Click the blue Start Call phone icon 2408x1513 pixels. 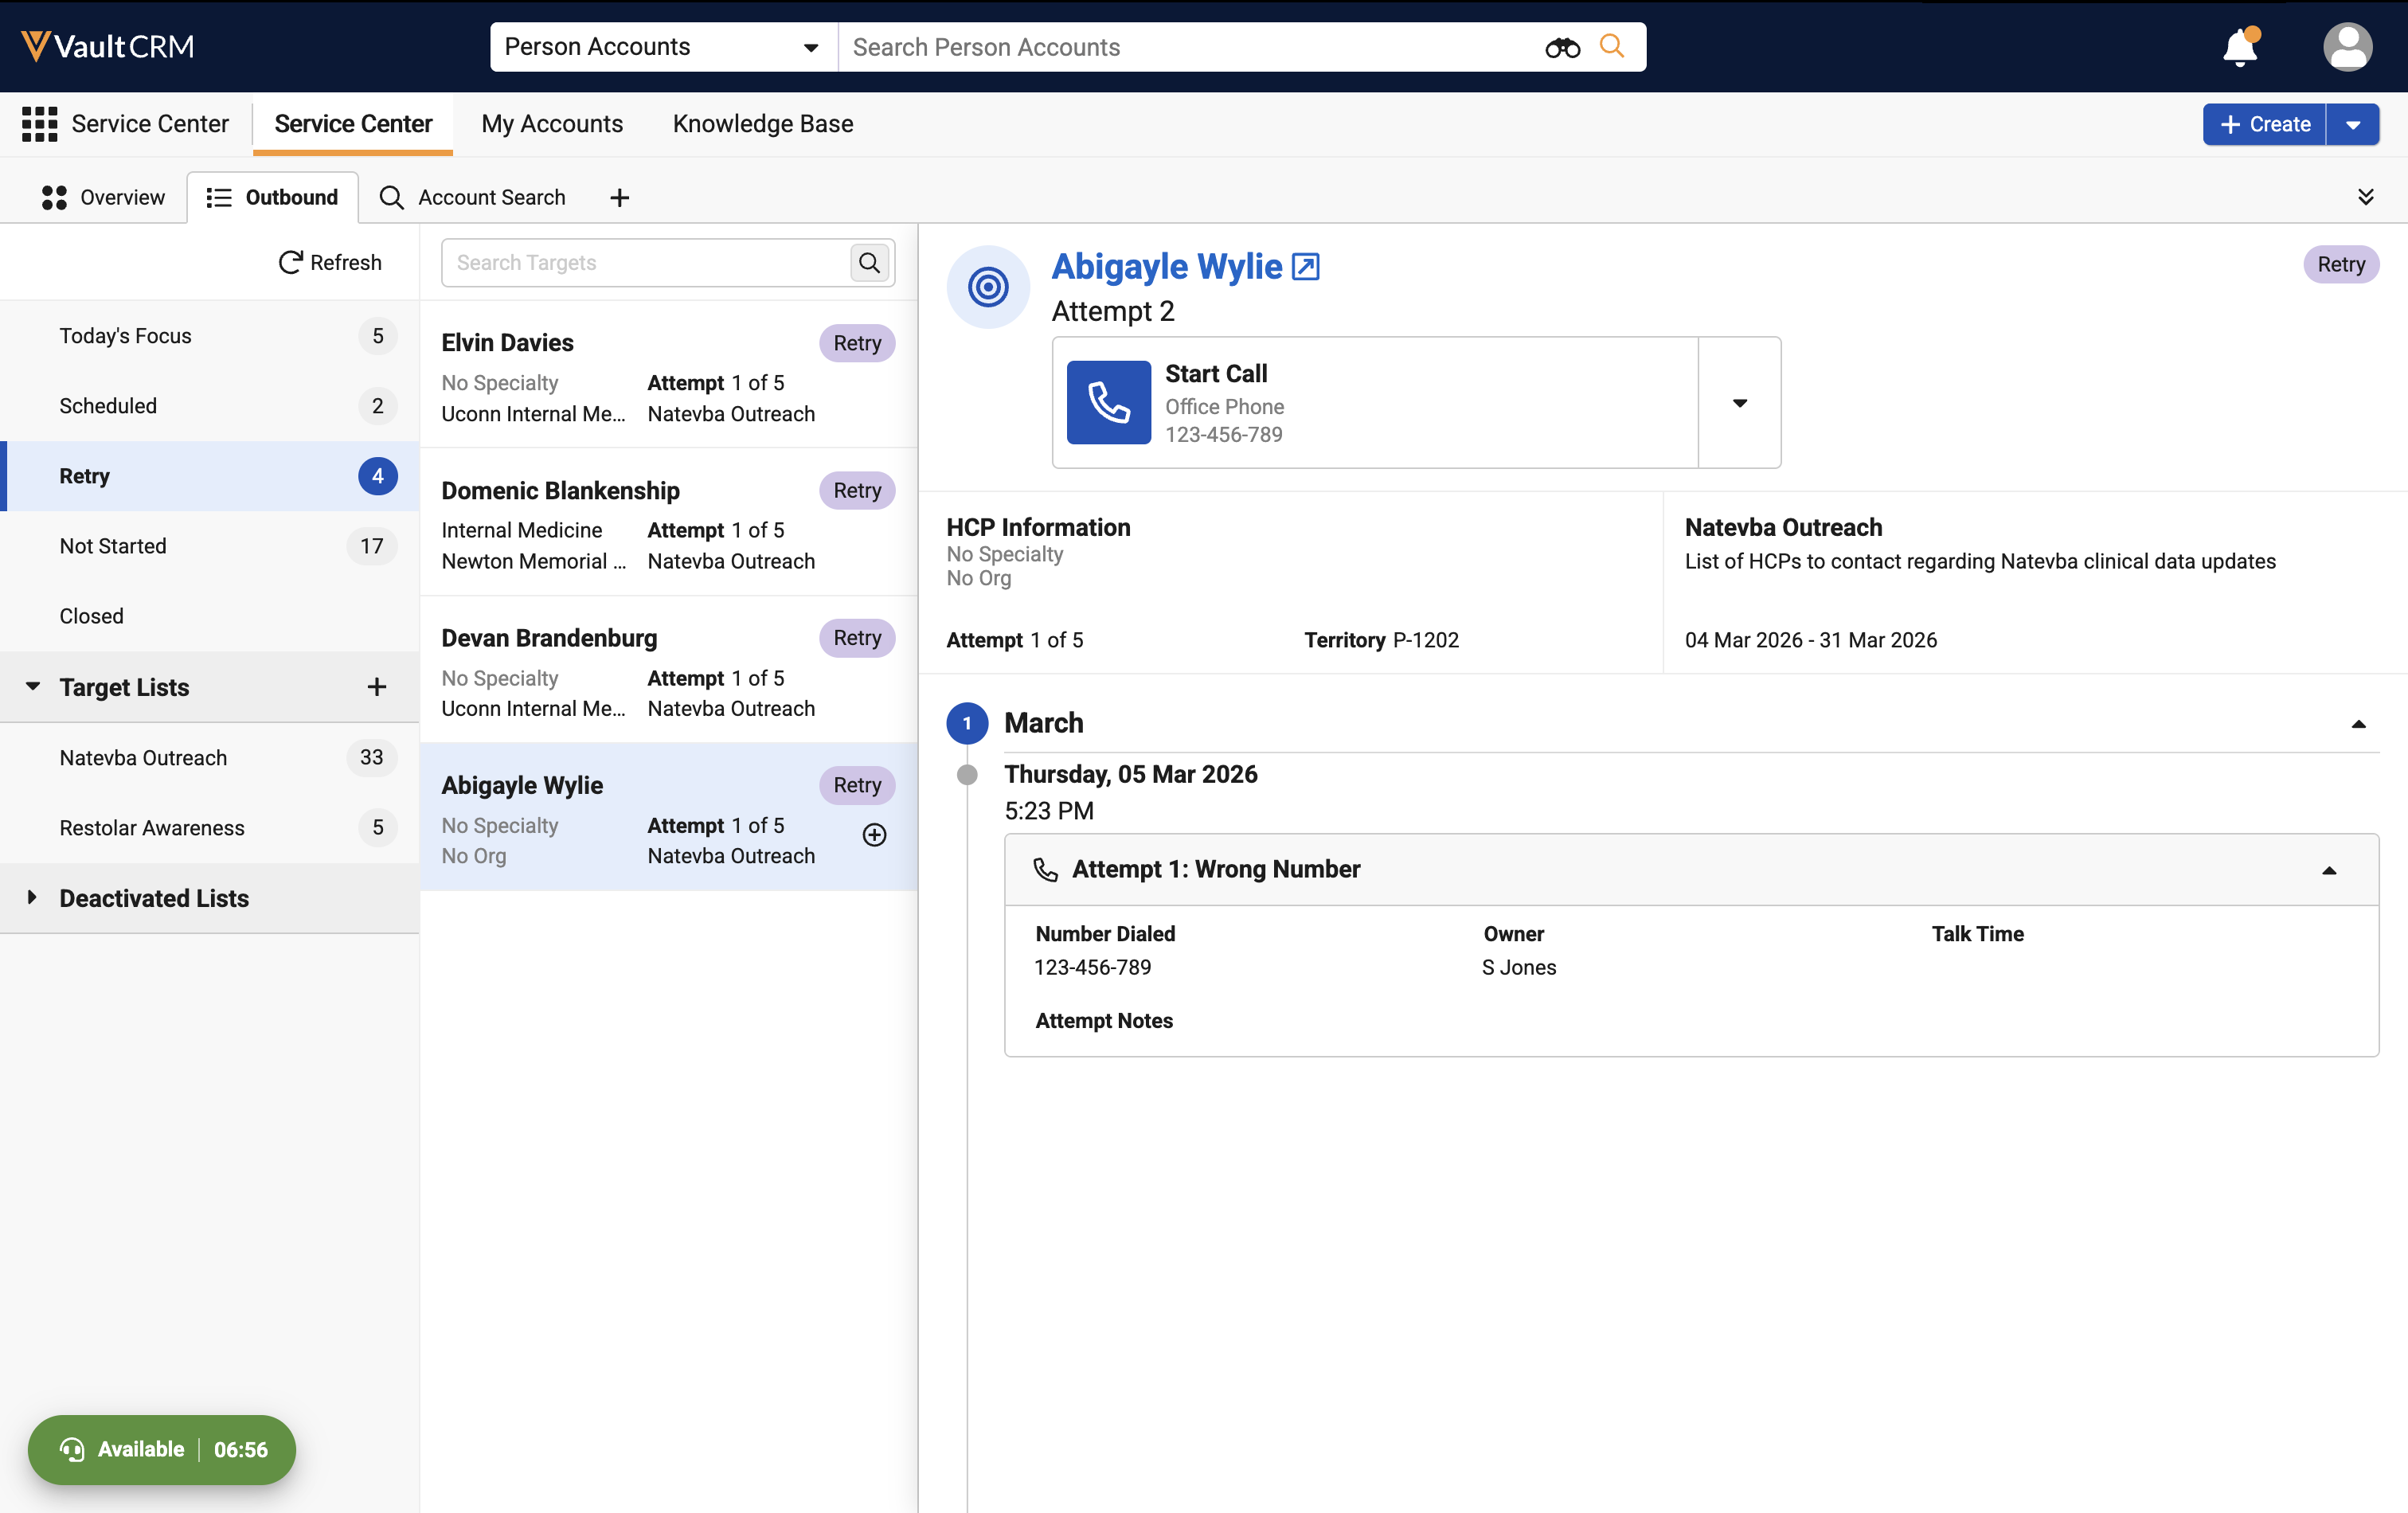(1108, 402)
